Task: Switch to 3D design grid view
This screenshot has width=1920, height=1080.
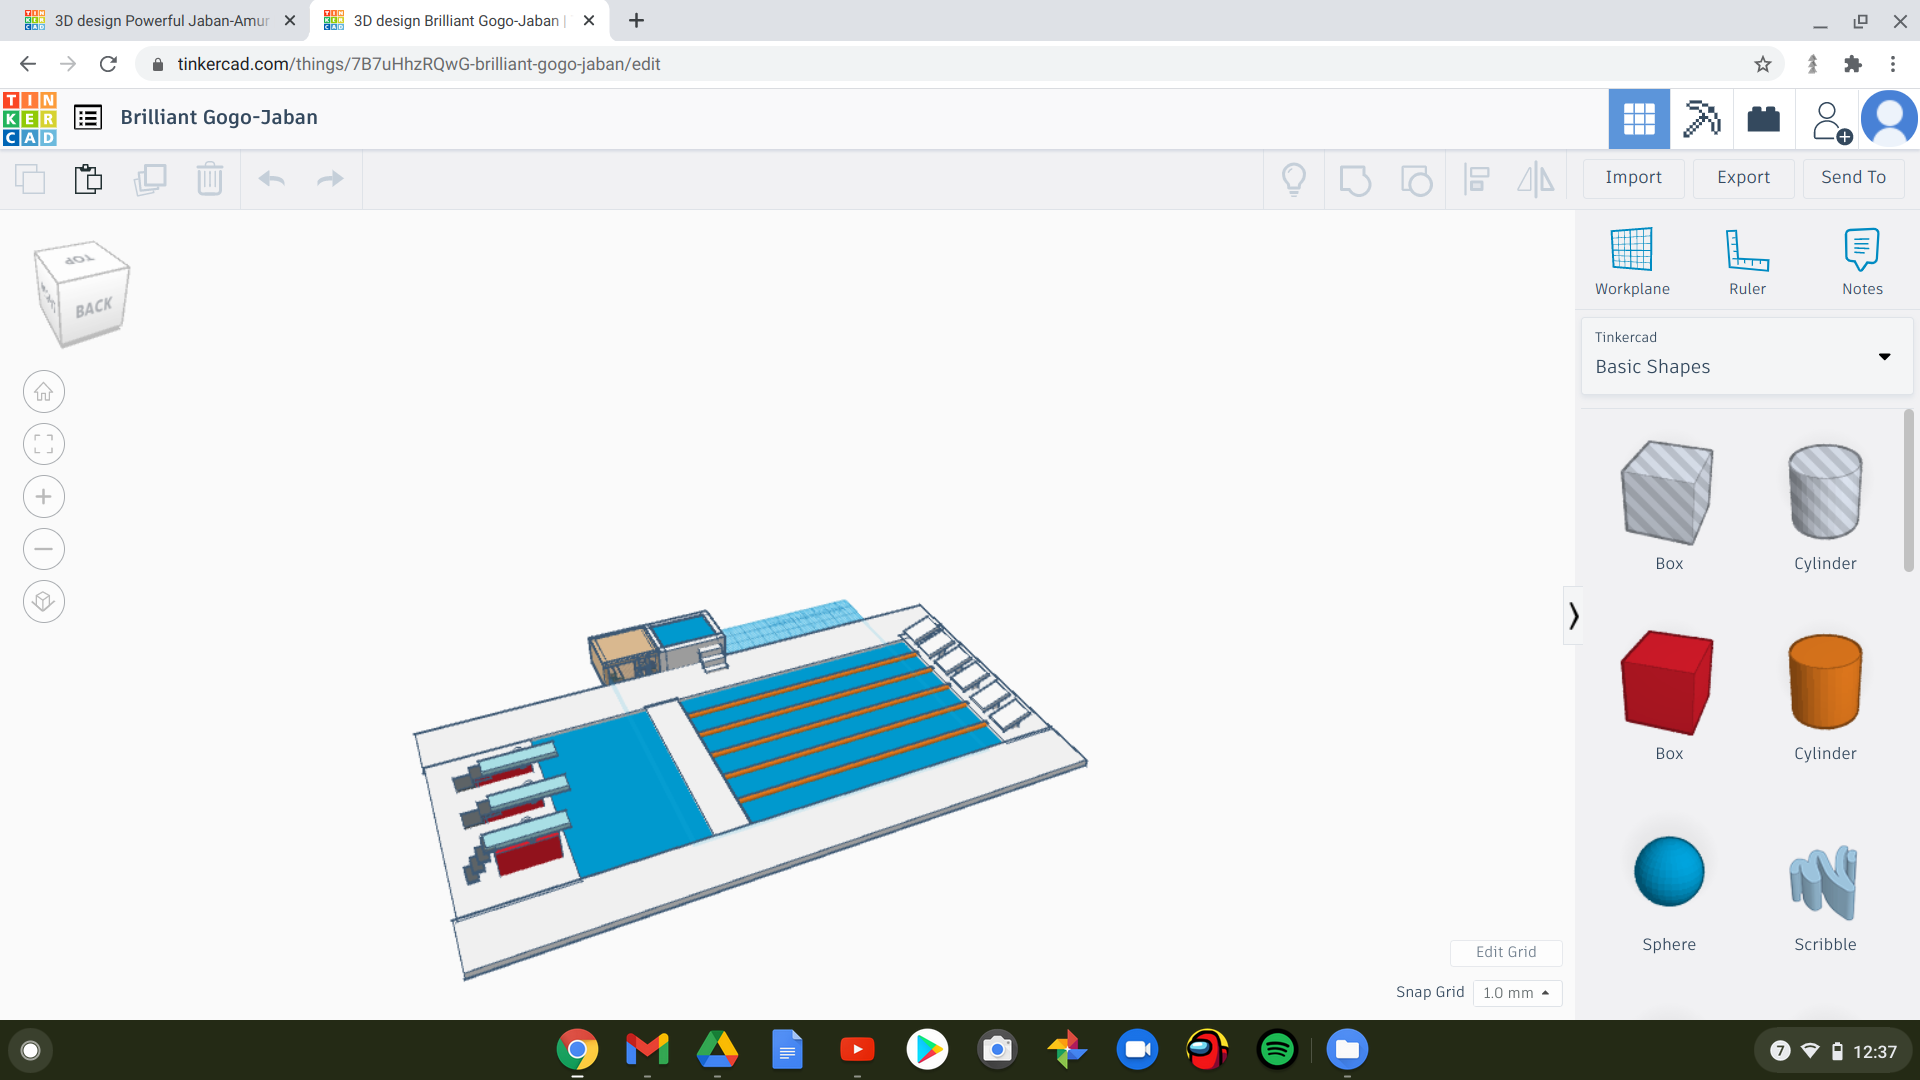Action: 1639,119
